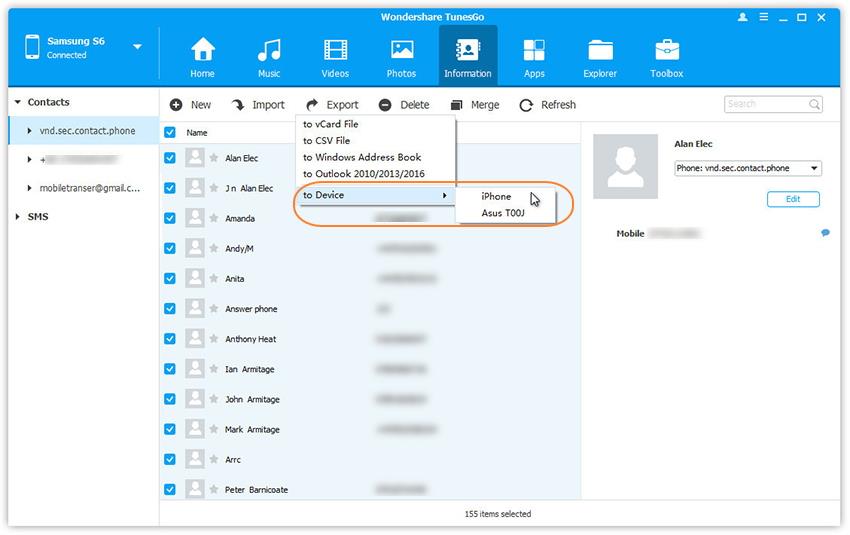Choose iPhone from the device submenu
Image resolution: width=850 pixels, height=535 pixels.
point(496,197)
